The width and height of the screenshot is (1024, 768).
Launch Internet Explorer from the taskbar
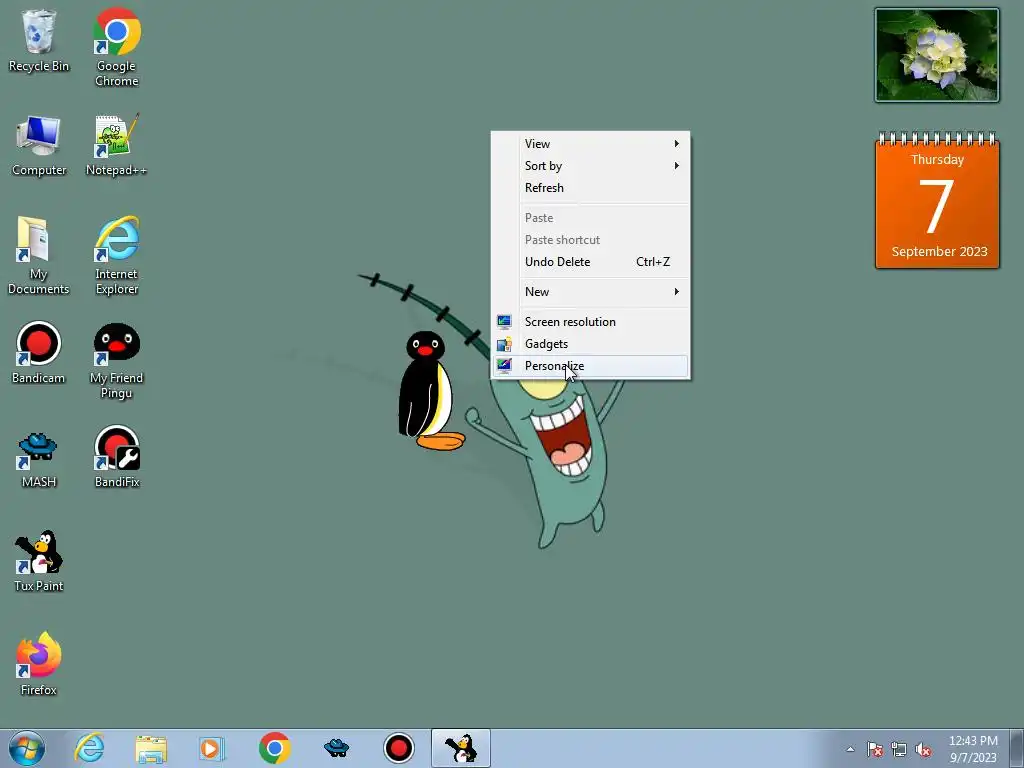click(89, 748)
